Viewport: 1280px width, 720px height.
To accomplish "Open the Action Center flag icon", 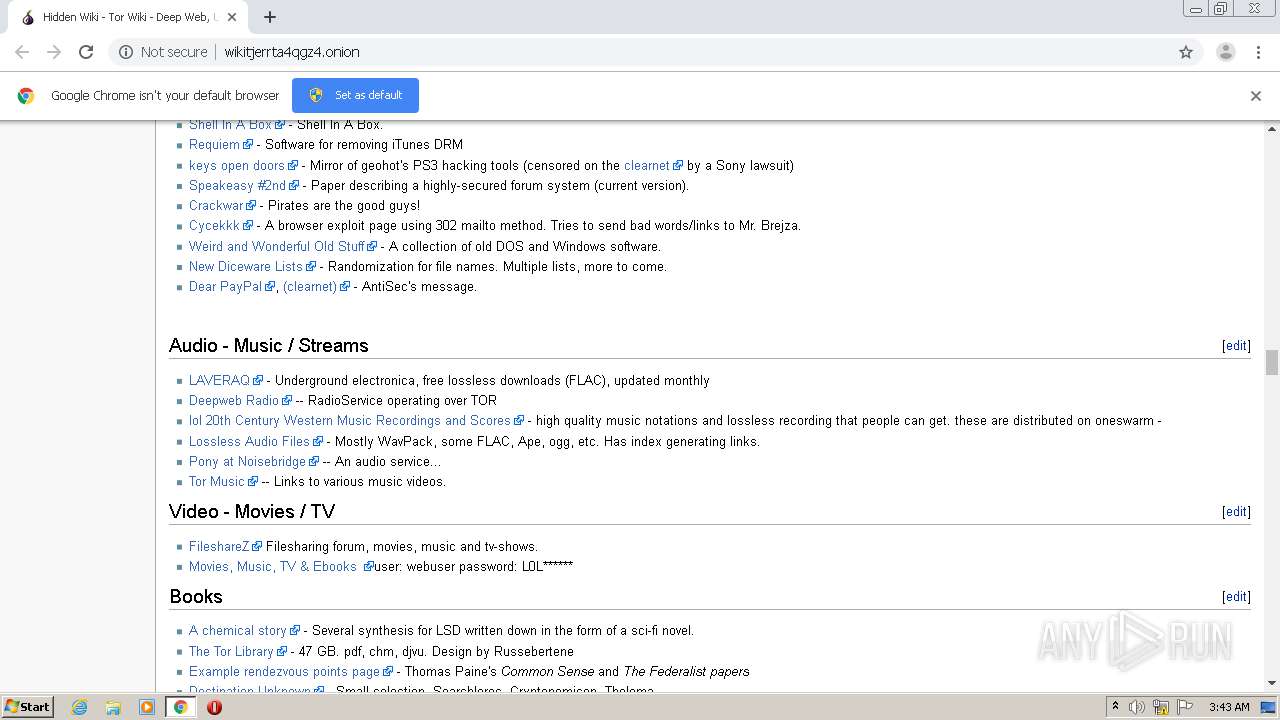I will pos(1184,707).
